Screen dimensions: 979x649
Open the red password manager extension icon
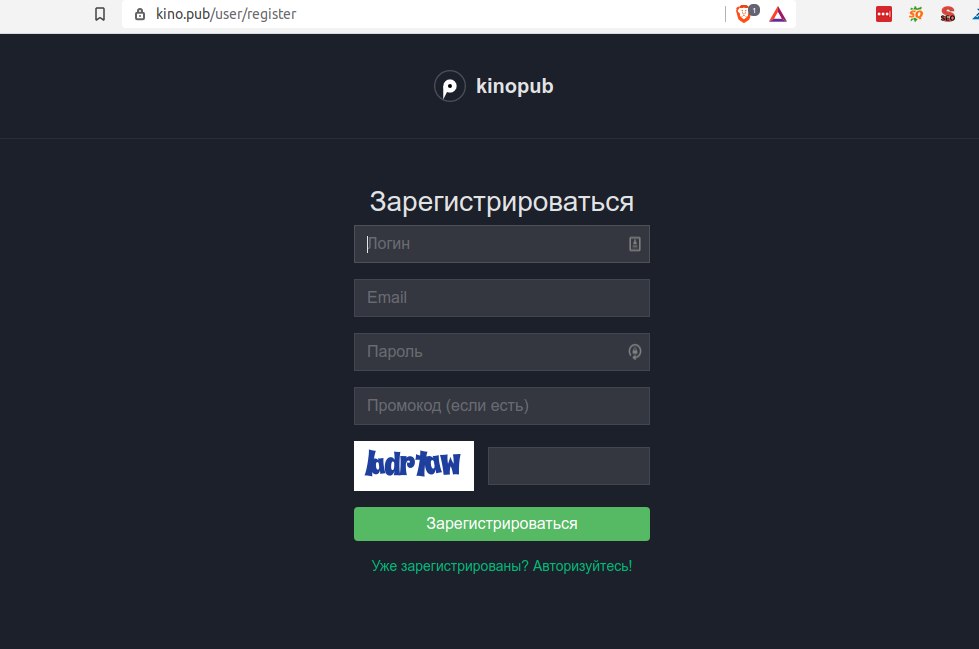coord(884,14)
